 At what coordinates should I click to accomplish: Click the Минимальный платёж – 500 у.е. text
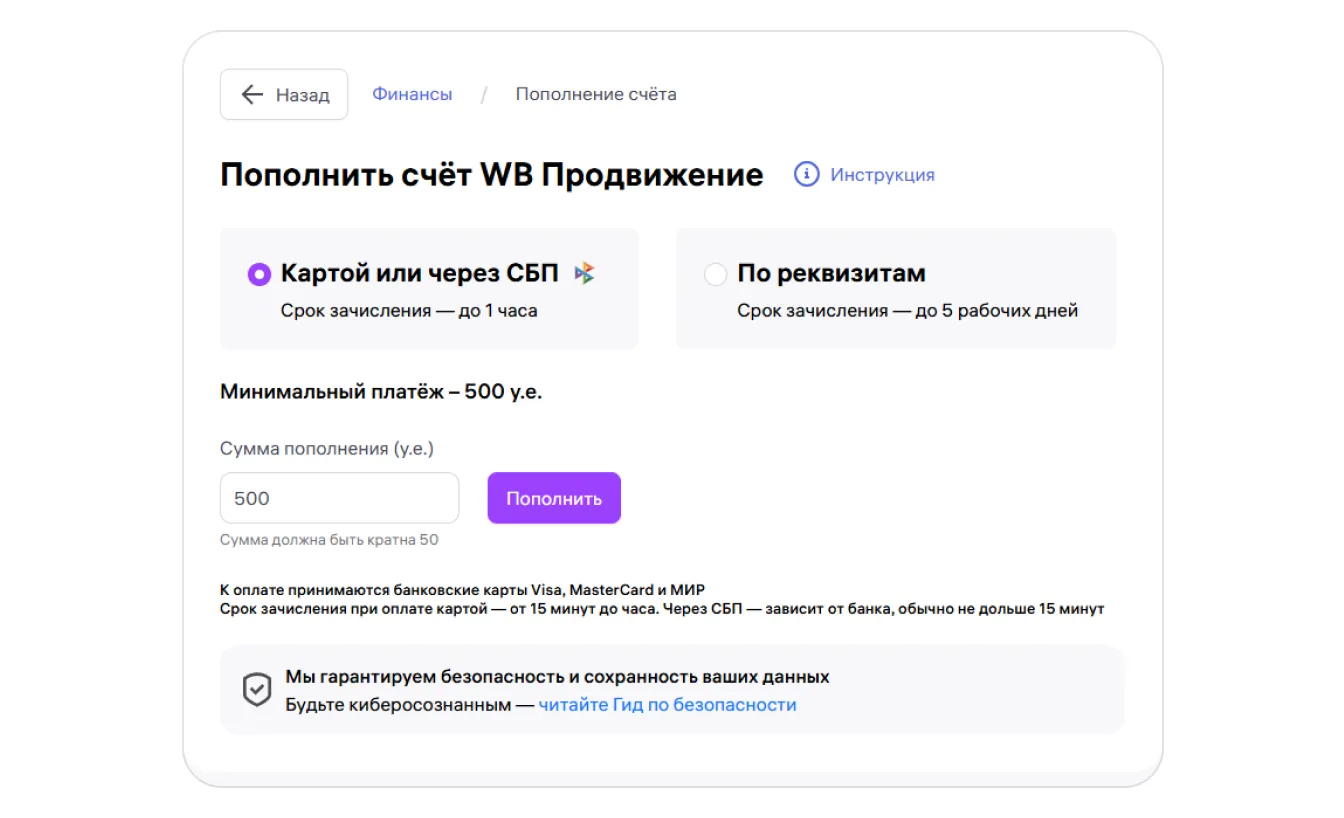381,392
